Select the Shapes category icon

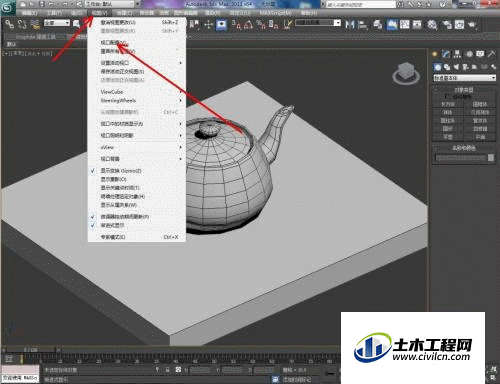[x=447, y=67]
